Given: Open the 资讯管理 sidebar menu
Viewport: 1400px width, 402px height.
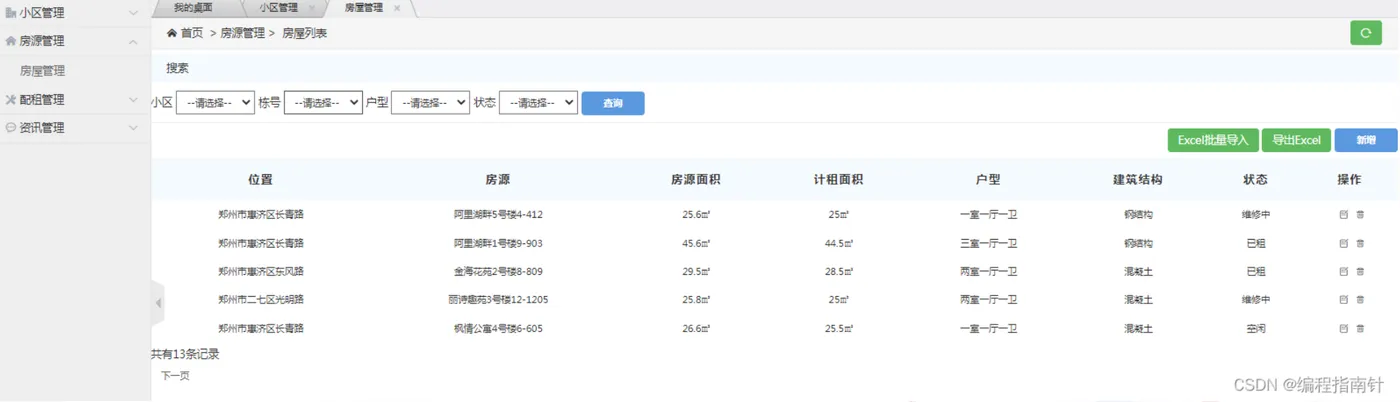Looking at the screenshot, I should click(x=42, y=128).
